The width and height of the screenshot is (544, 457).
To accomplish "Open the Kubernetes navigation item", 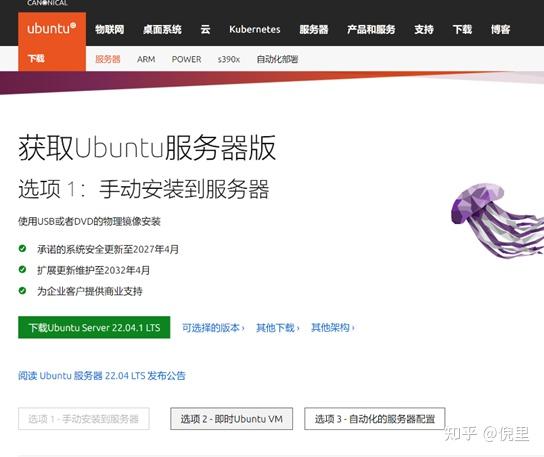I will (x=255, y=29).
